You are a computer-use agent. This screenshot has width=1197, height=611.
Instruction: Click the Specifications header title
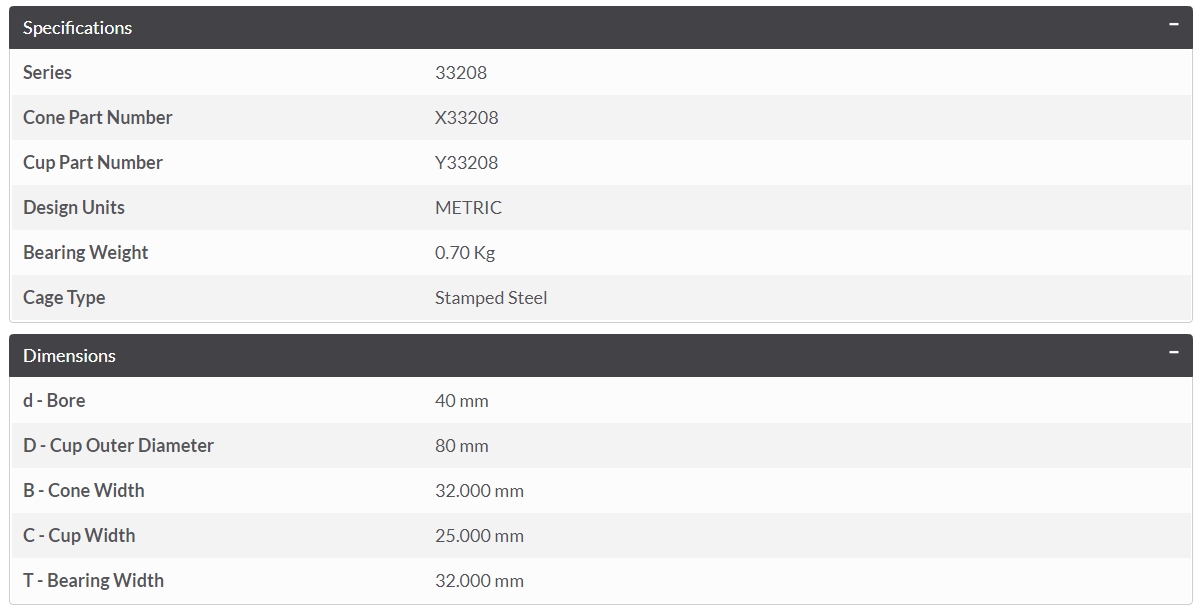[x=77, y=28]
